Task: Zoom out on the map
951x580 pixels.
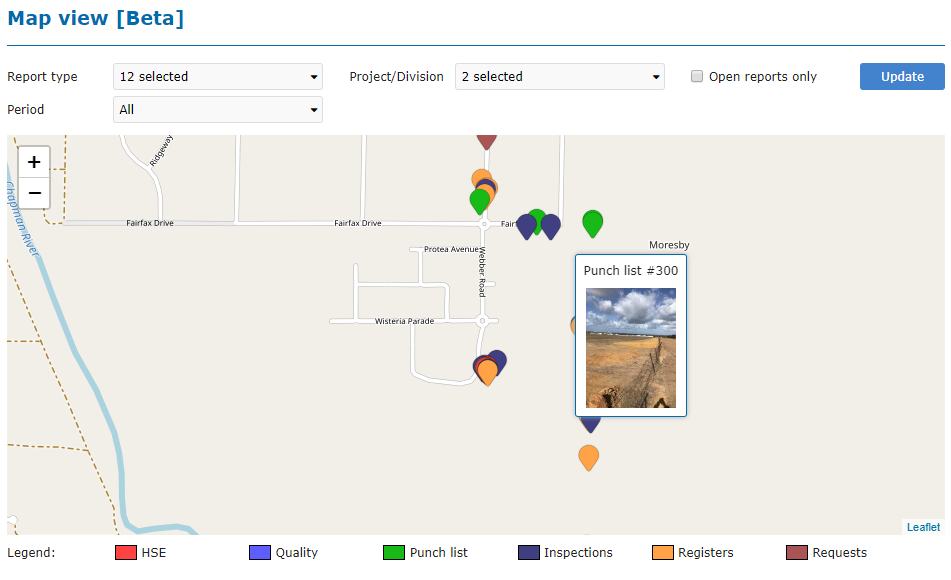Action: tap(34, 193)
